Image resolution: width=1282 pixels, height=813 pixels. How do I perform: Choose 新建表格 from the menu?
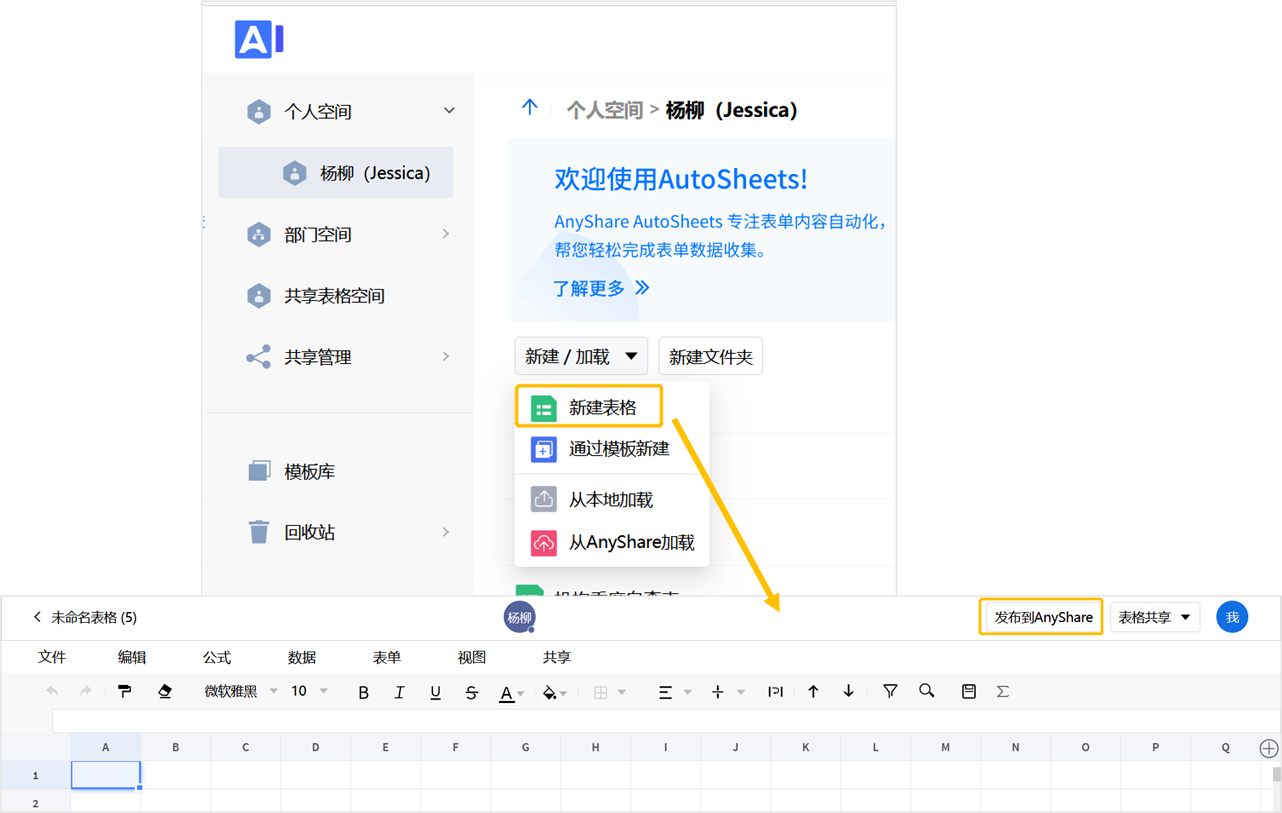(x=590, y=407)
